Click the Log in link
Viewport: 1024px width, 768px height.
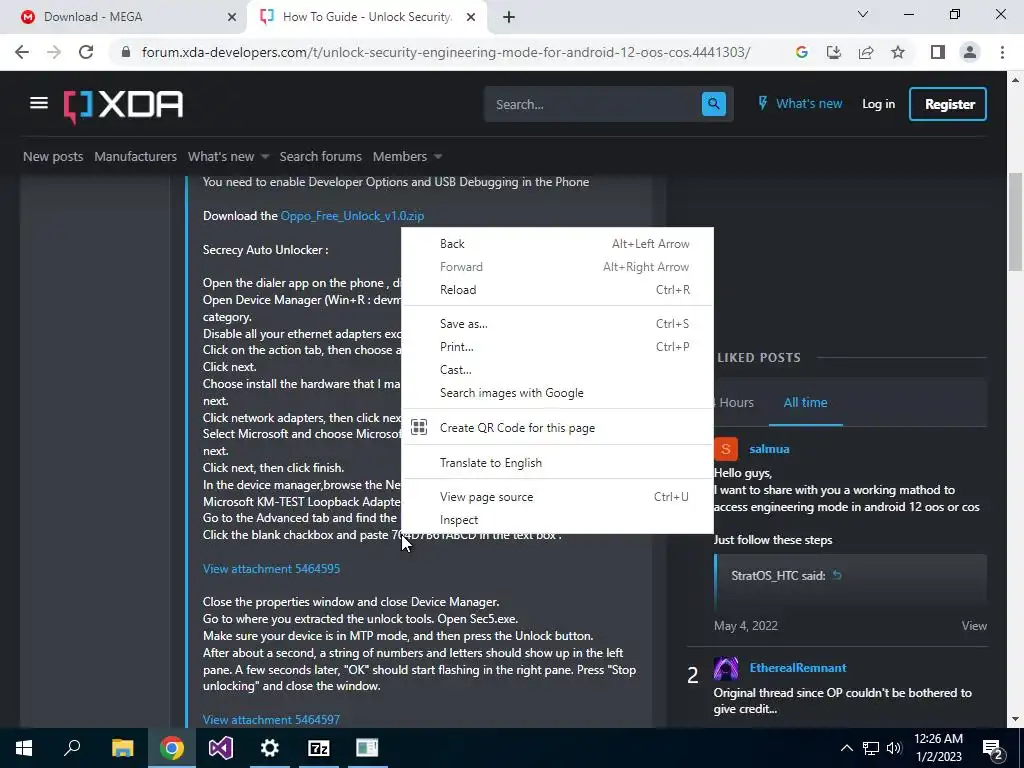click(x=878, y=104)
